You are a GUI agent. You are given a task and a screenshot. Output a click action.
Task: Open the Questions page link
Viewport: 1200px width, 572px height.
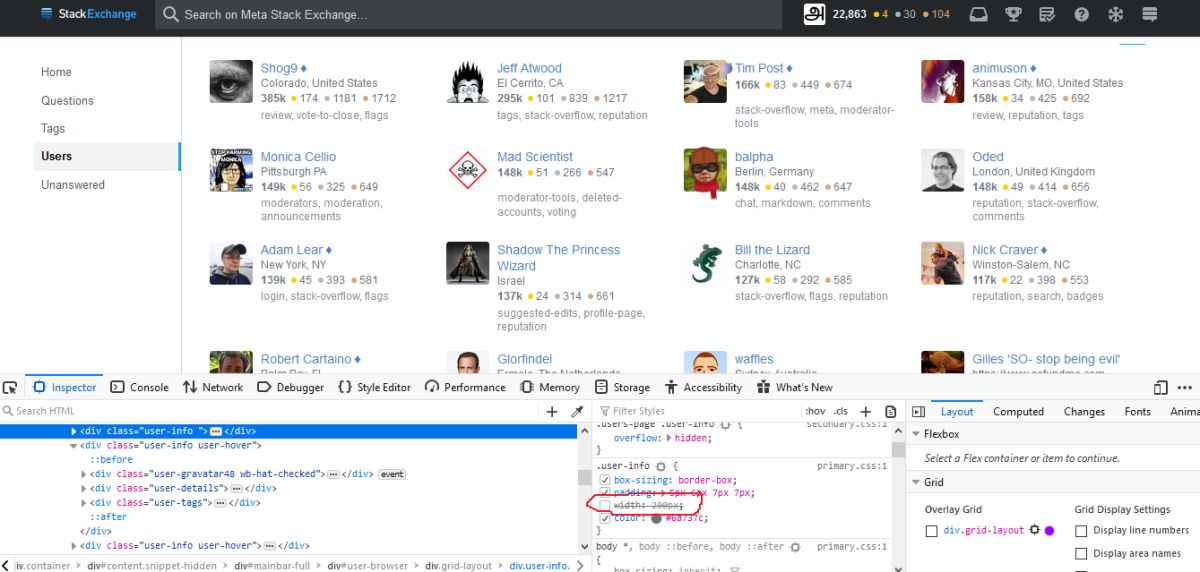(x=67, y=100)
